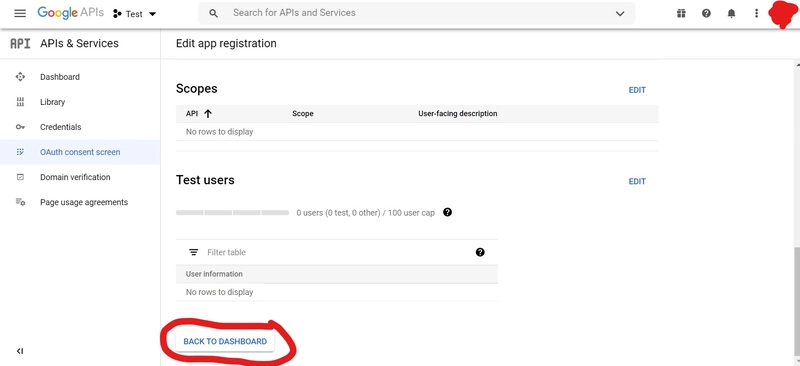Click the user cap progress bar
This screenshot has height=366, width=800.
point(232,213)
